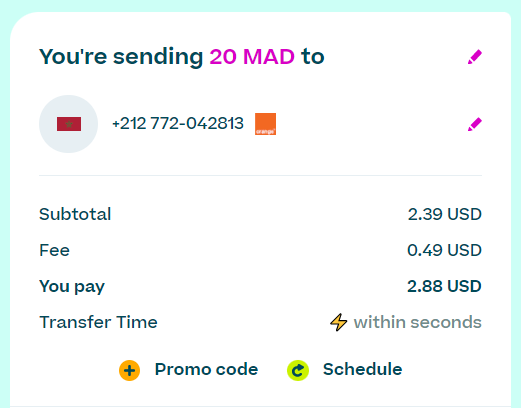The height and width of the screenshot is (408, 521).
Task: Click the You pay 2.88 USD total
Action: pyautogui.click(x=444, y=286)
